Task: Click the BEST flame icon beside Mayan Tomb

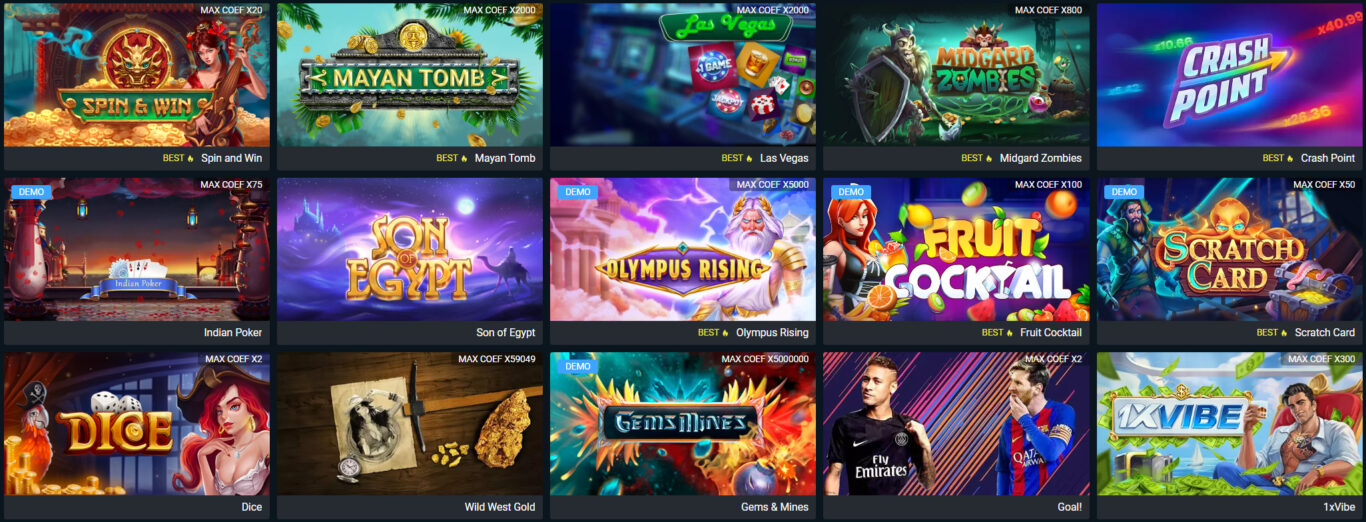Action: pyautogui.click(x=464, y=158)
